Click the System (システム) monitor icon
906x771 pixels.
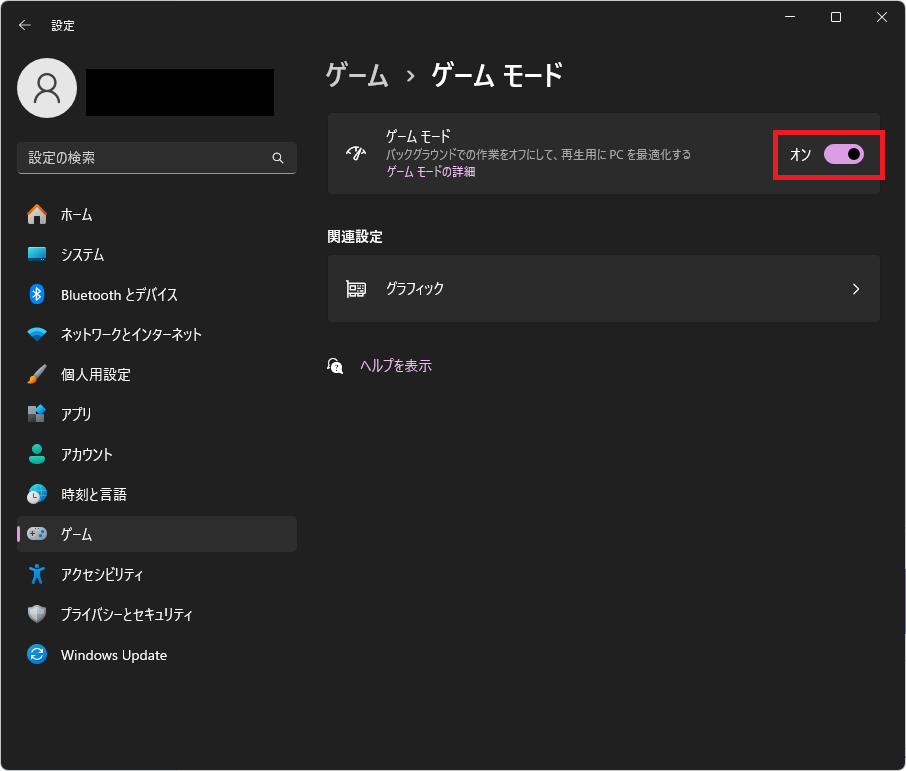click(37, 254)
